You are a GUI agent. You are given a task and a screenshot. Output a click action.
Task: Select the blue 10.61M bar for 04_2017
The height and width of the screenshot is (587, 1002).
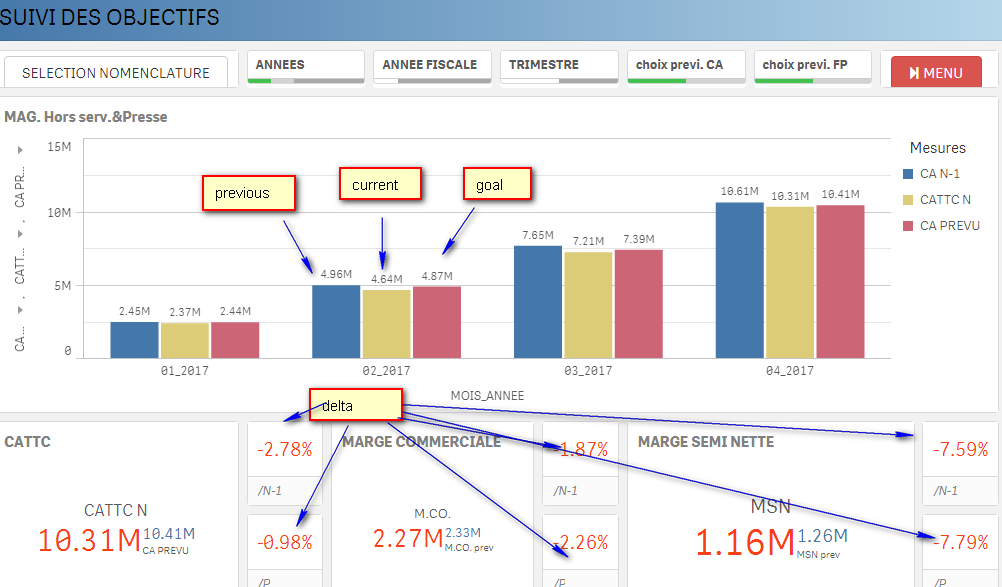pyautogui.click(x=740, y=280)
